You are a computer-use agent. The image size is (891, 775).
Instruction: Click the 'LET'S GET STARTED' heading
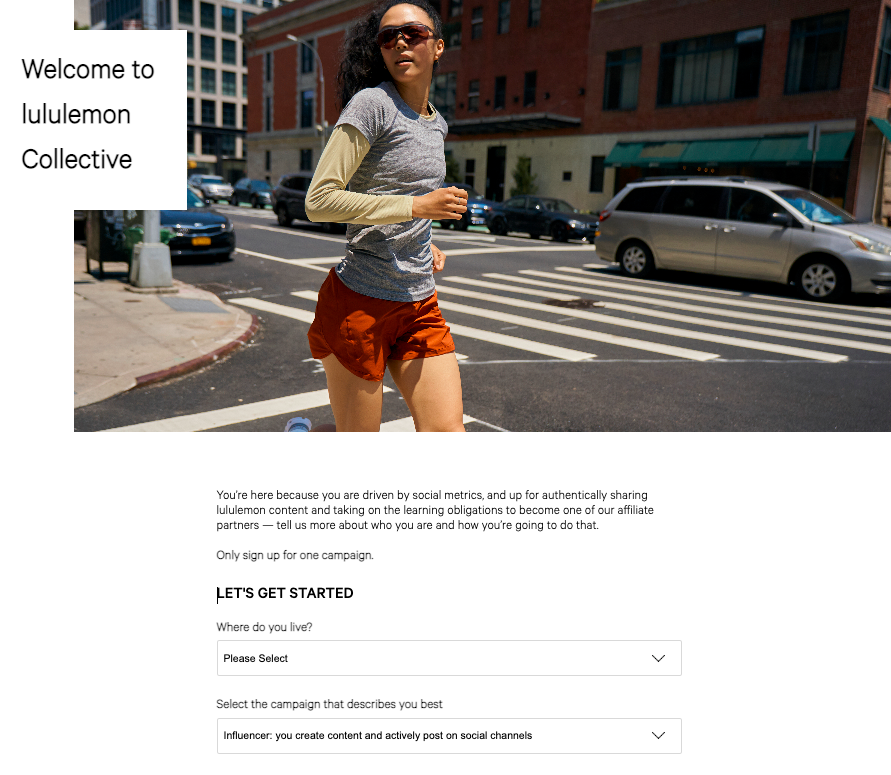[285, 593]
